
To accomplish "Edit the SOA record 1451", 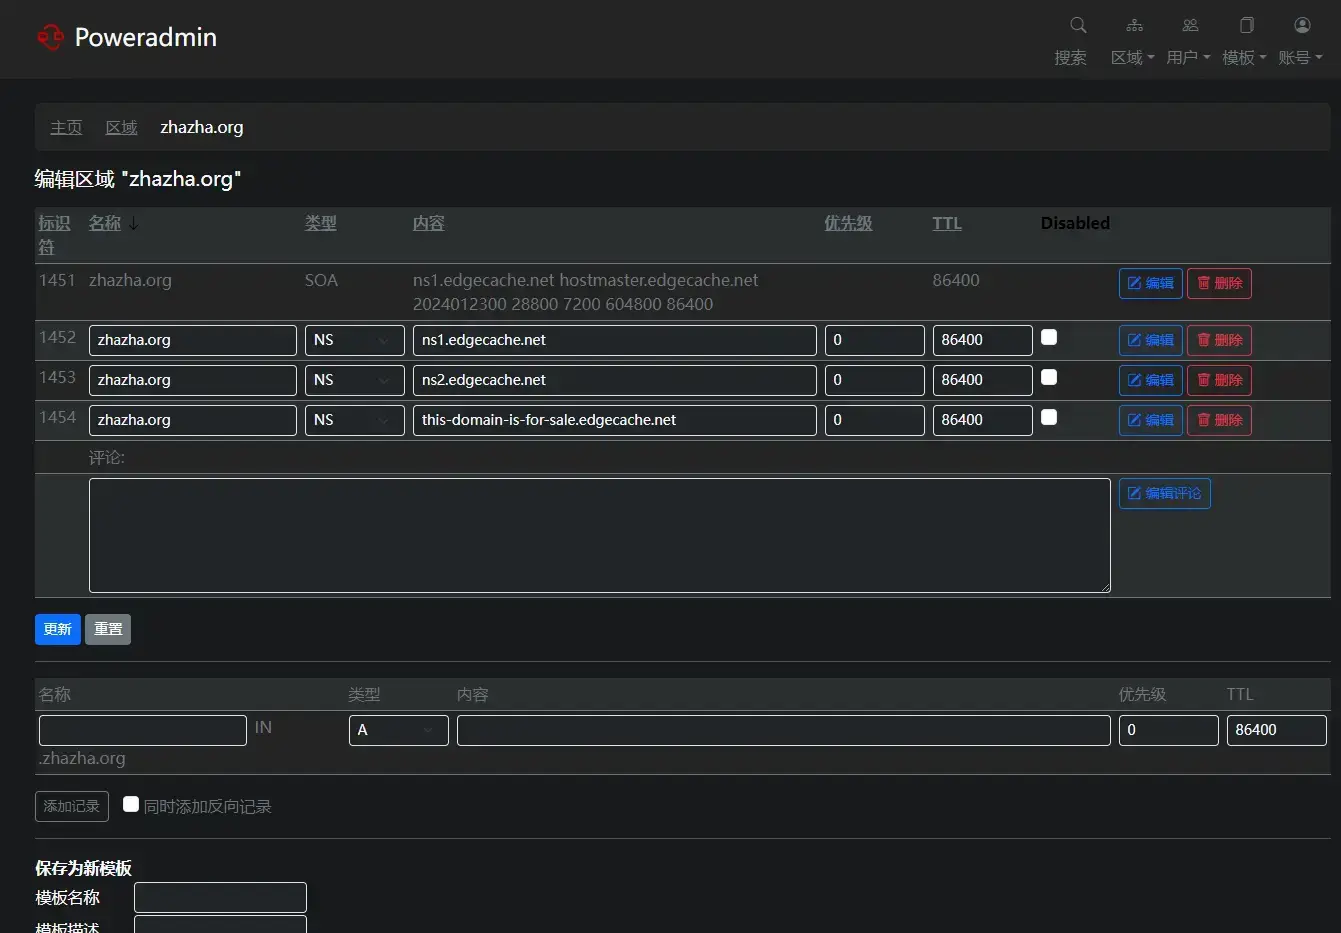I will (1151, 283).
